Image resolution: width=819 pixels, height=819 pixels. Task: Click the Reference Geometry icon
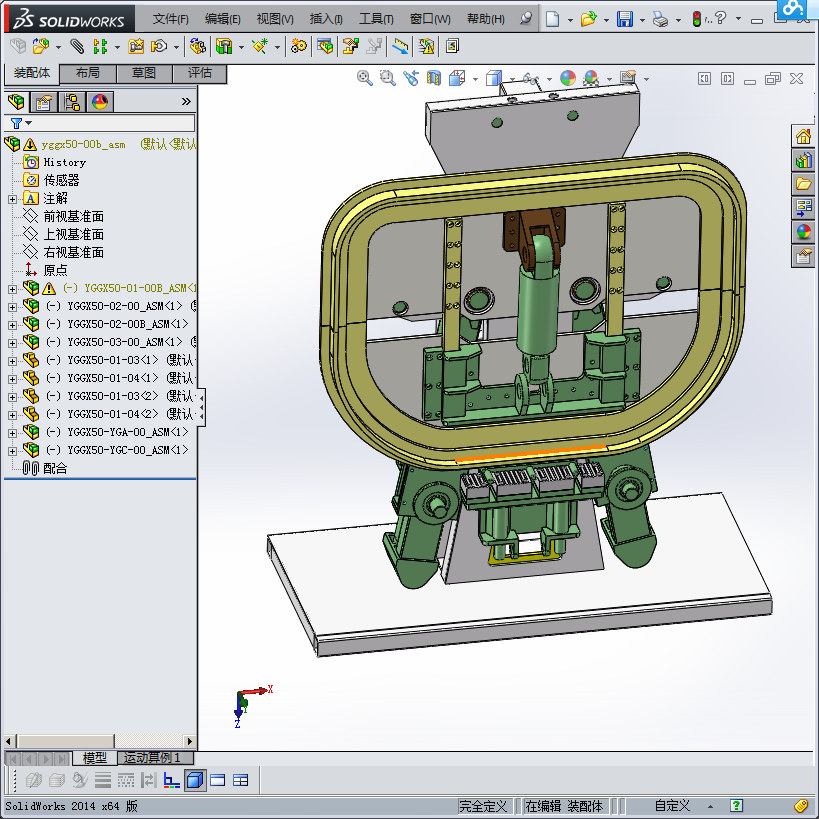coord(260,46)
